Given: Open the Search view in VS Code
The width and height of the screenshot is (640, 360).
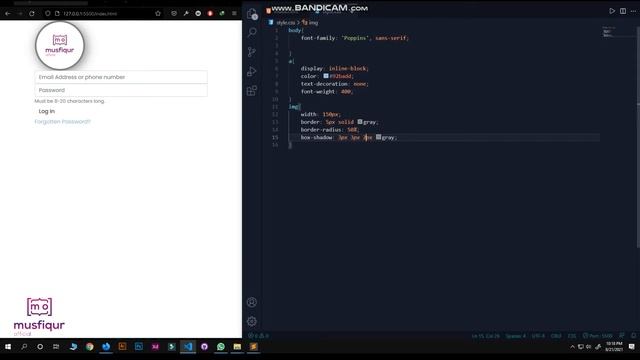Looking at the screenshot, I should pos(252,32).
